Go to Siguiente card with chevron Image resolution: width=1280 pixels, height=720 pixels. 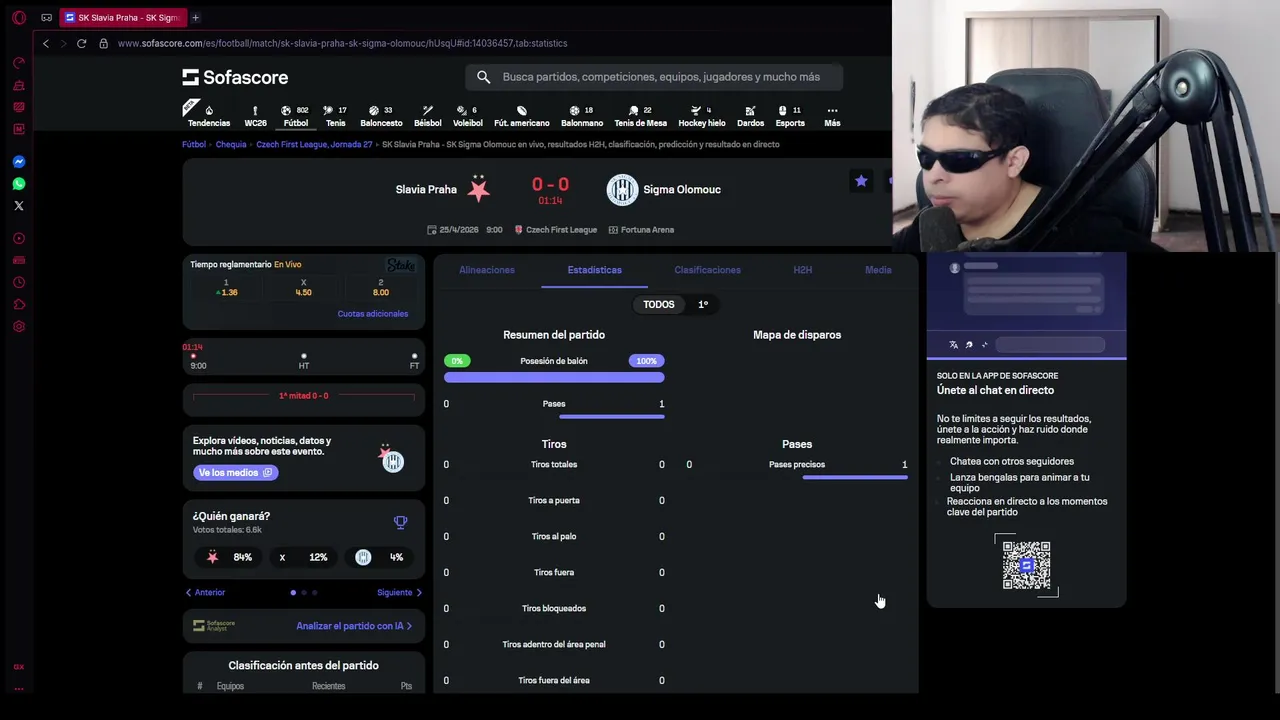399,592
